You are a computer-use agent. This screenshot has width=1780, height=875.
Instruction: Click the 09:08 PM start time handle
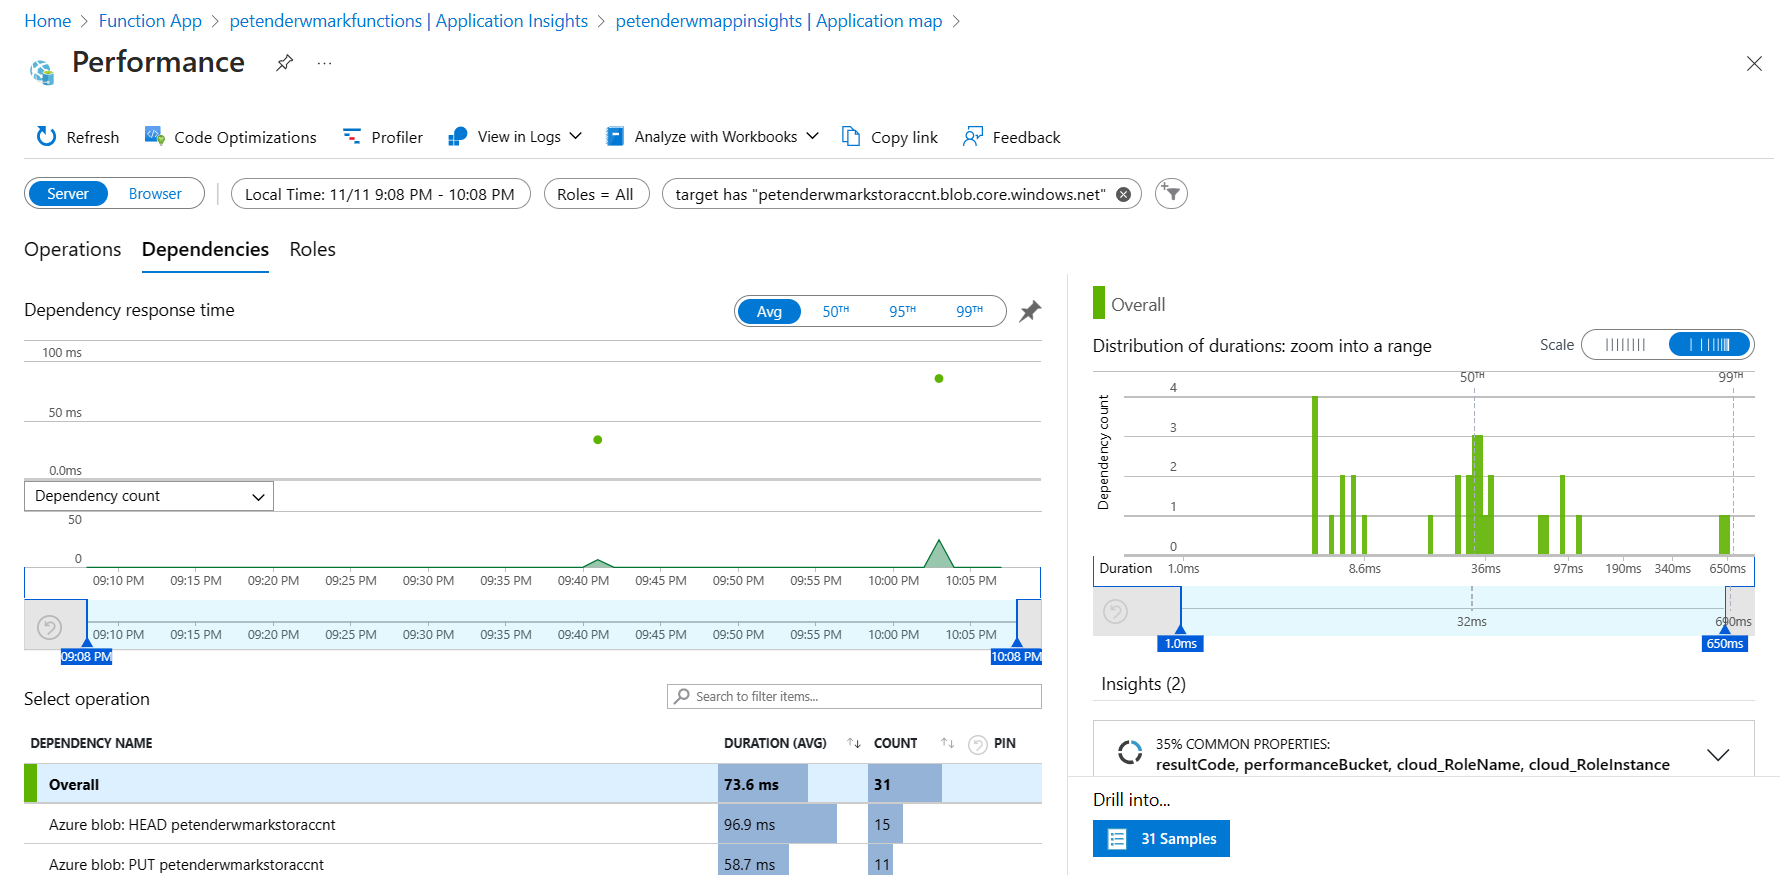pyautogui.click(x=87, y=657)
